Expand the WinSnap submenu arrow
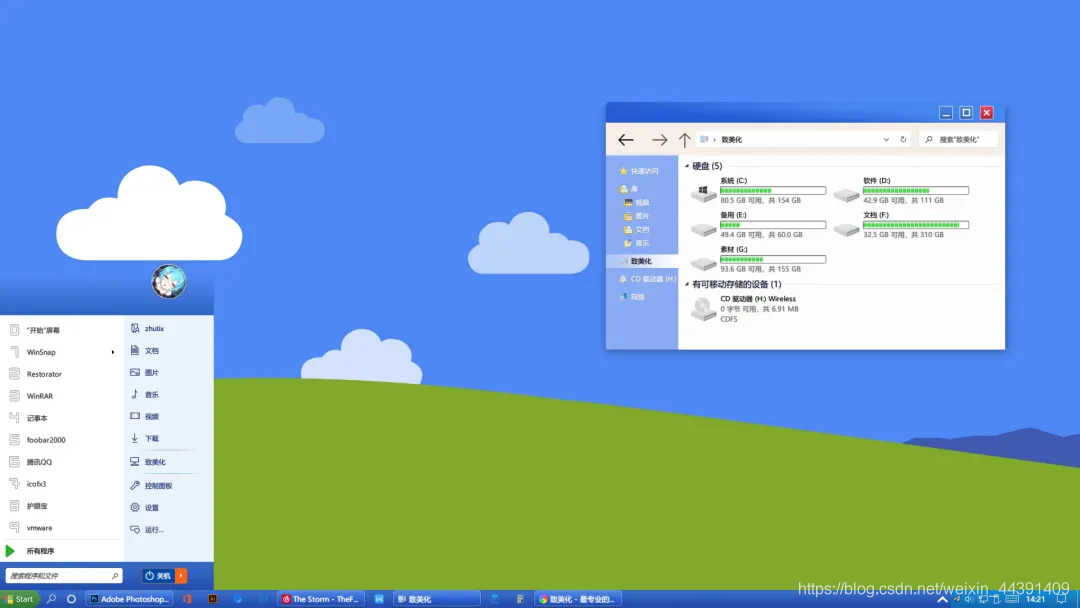Screen dimensions: 1080x608 click(x=113, y=353)
